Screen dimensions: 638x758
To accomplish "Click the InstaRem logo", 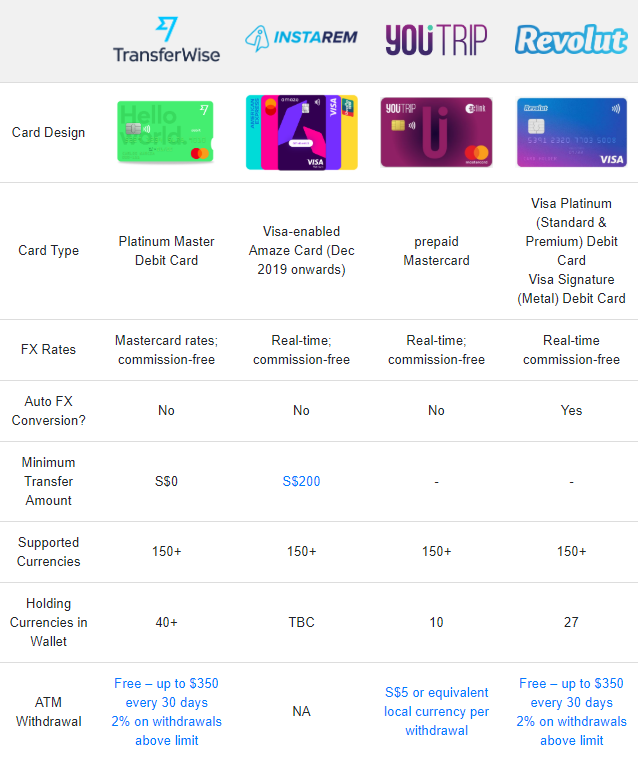I will (x=301, y=39).
